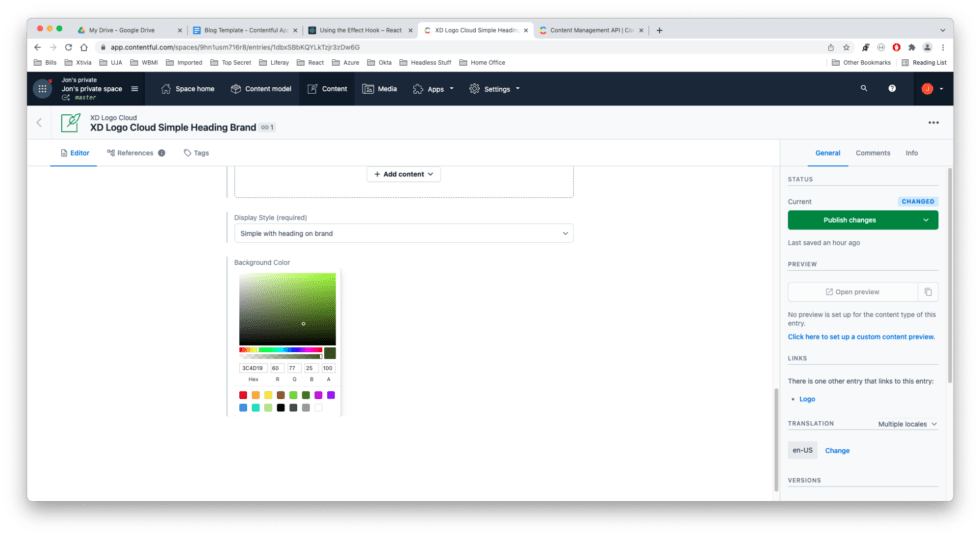Adjust the rainbow hue slider
This screenshot has width=980, height=537.
tap(281, 350)
